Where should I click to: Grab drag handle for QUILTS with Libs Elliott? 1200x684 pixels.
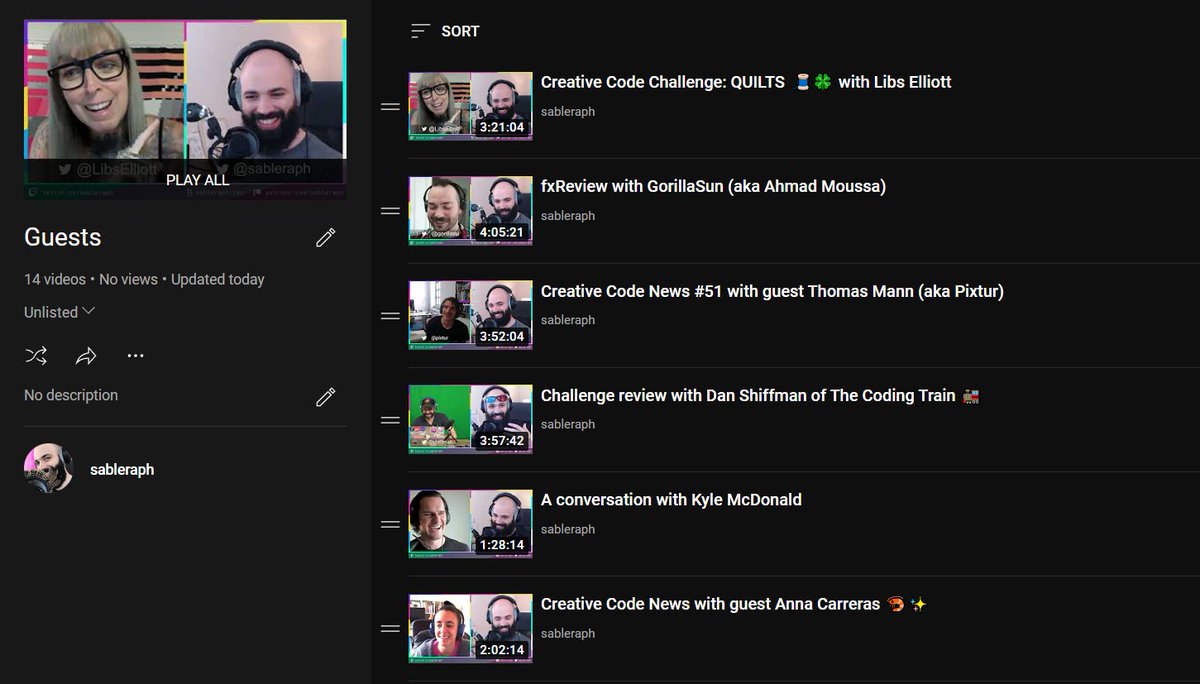point(390,107)
